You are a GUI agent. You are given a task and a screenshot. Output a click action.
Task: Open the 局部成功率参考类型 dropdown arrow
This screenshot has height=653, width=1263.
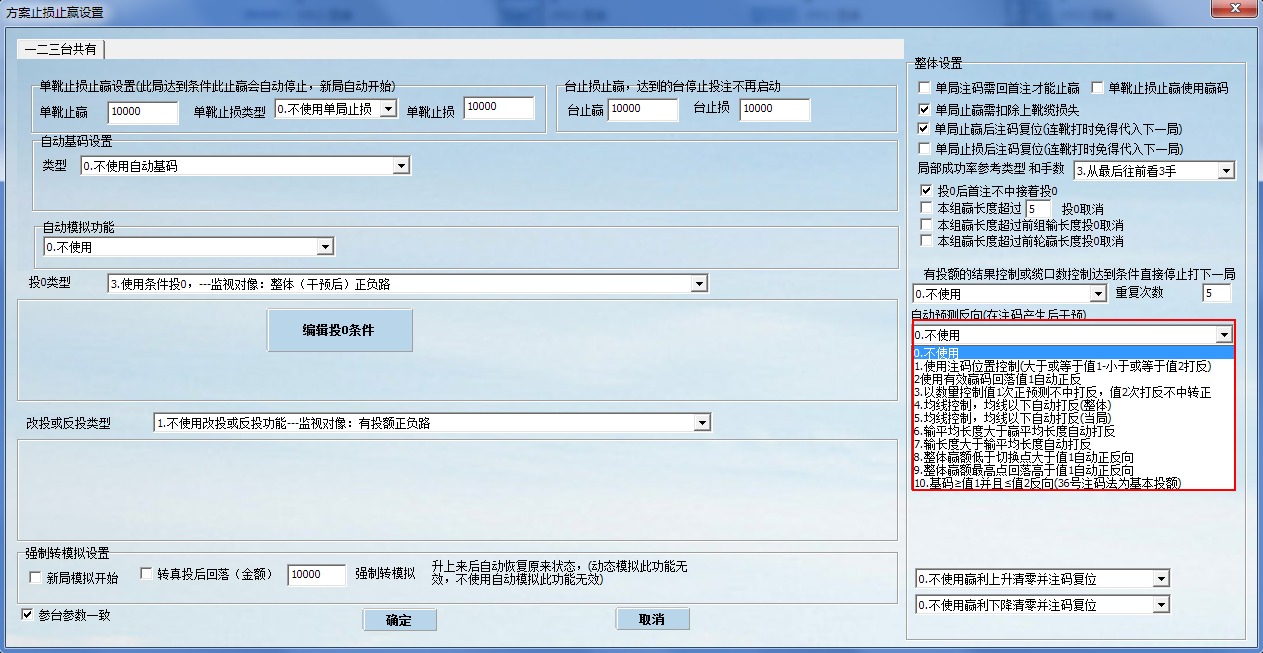tap(1226, 171)
